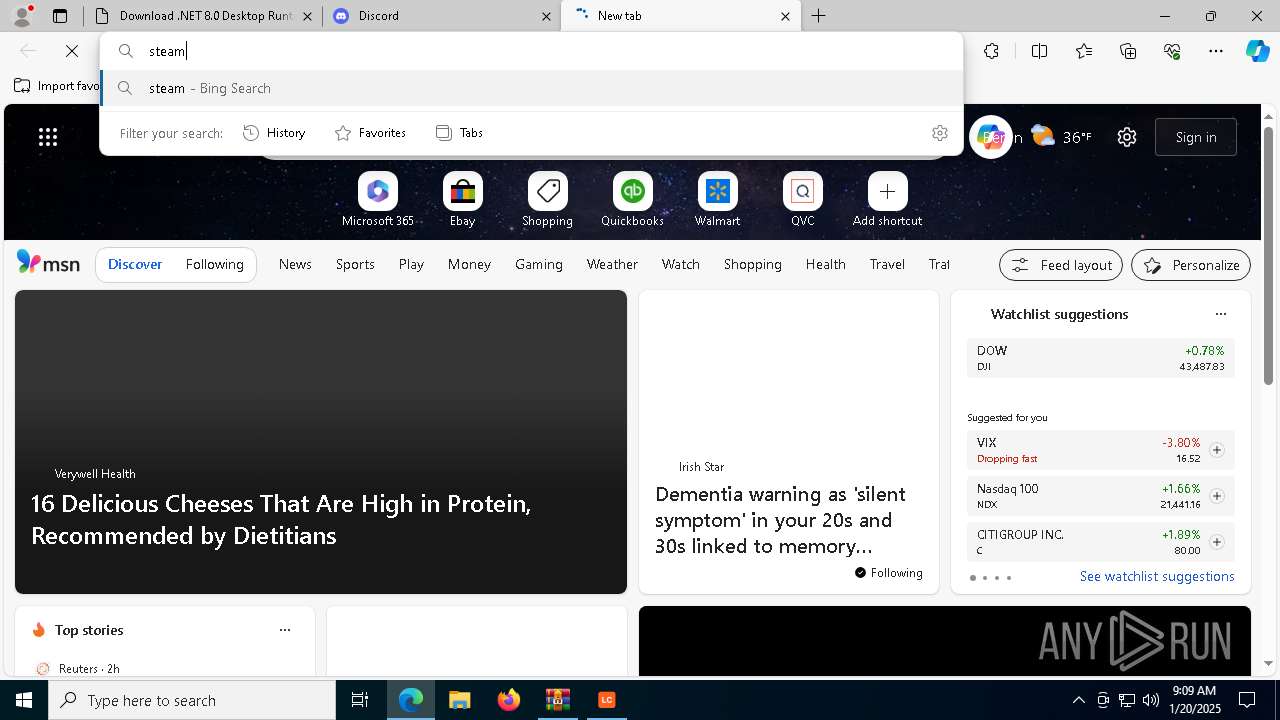Open the search settings gear in dropdown
The image size is (1280, 720).
(x=939, y=133)
